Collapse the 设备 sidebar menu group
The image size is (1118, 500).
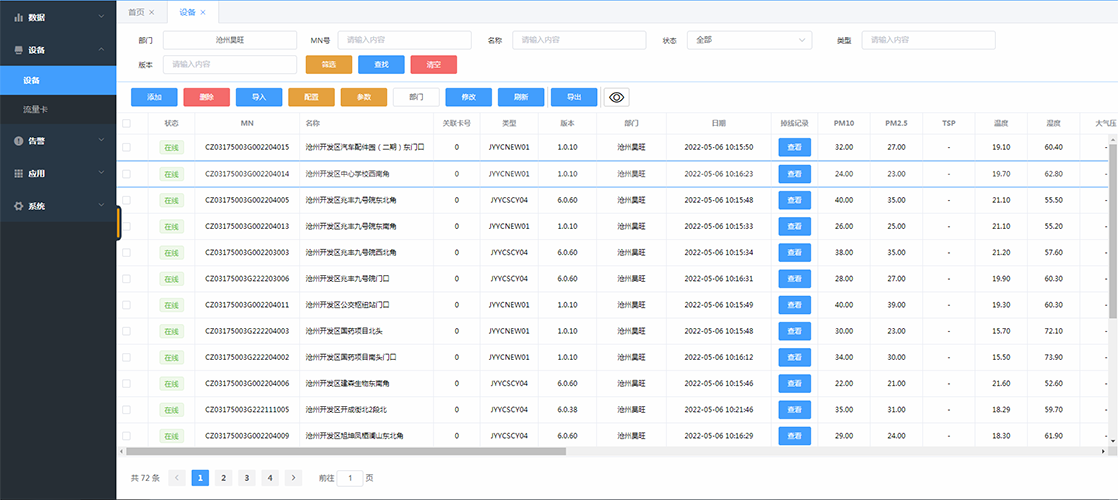tap(58, 49)
